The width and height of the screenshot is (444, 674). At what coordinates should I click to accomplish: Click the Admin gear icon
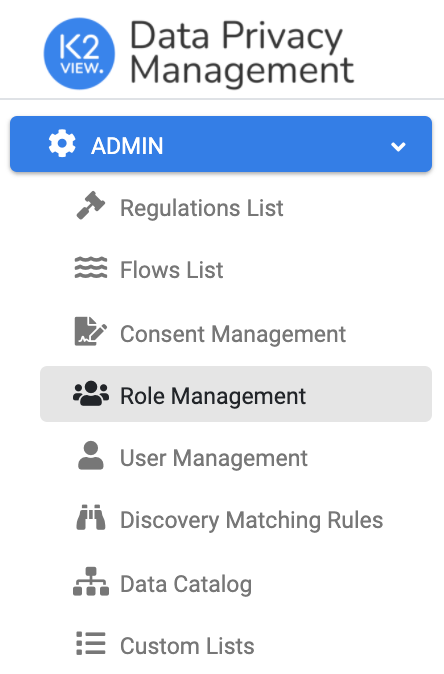pos(62,144)
